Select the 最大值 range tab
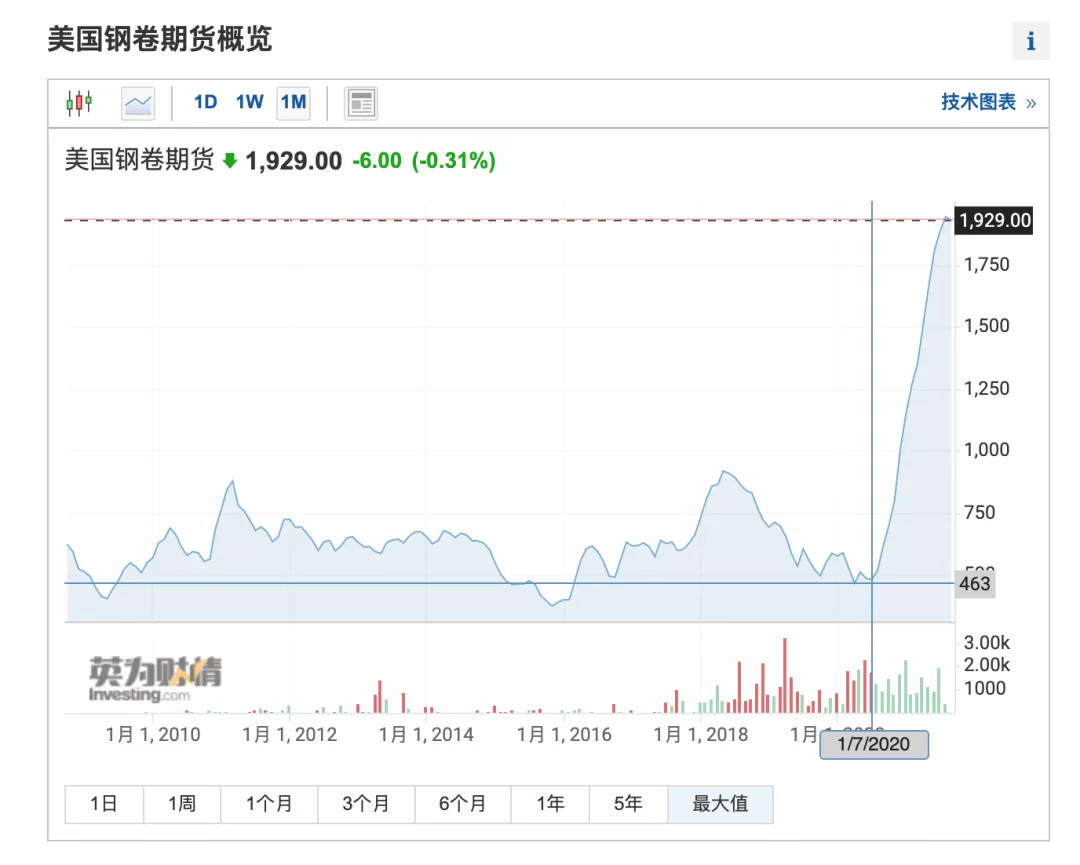The image size is (1080, 865). 720,804
